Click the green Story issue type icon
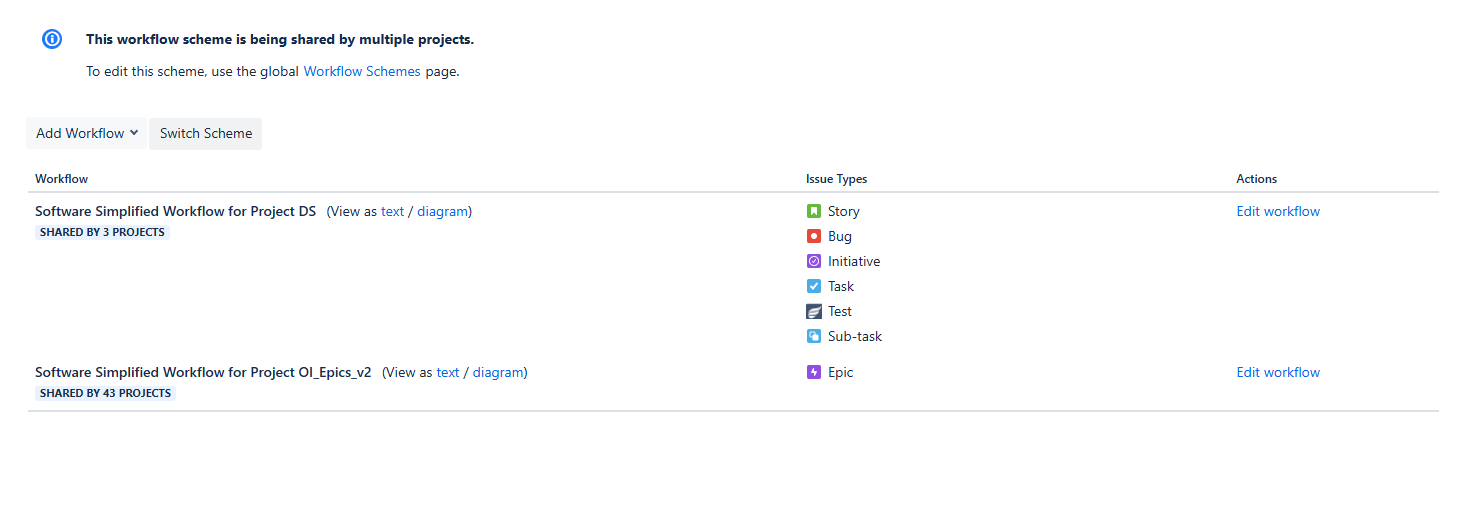 (x=814, y=211)
